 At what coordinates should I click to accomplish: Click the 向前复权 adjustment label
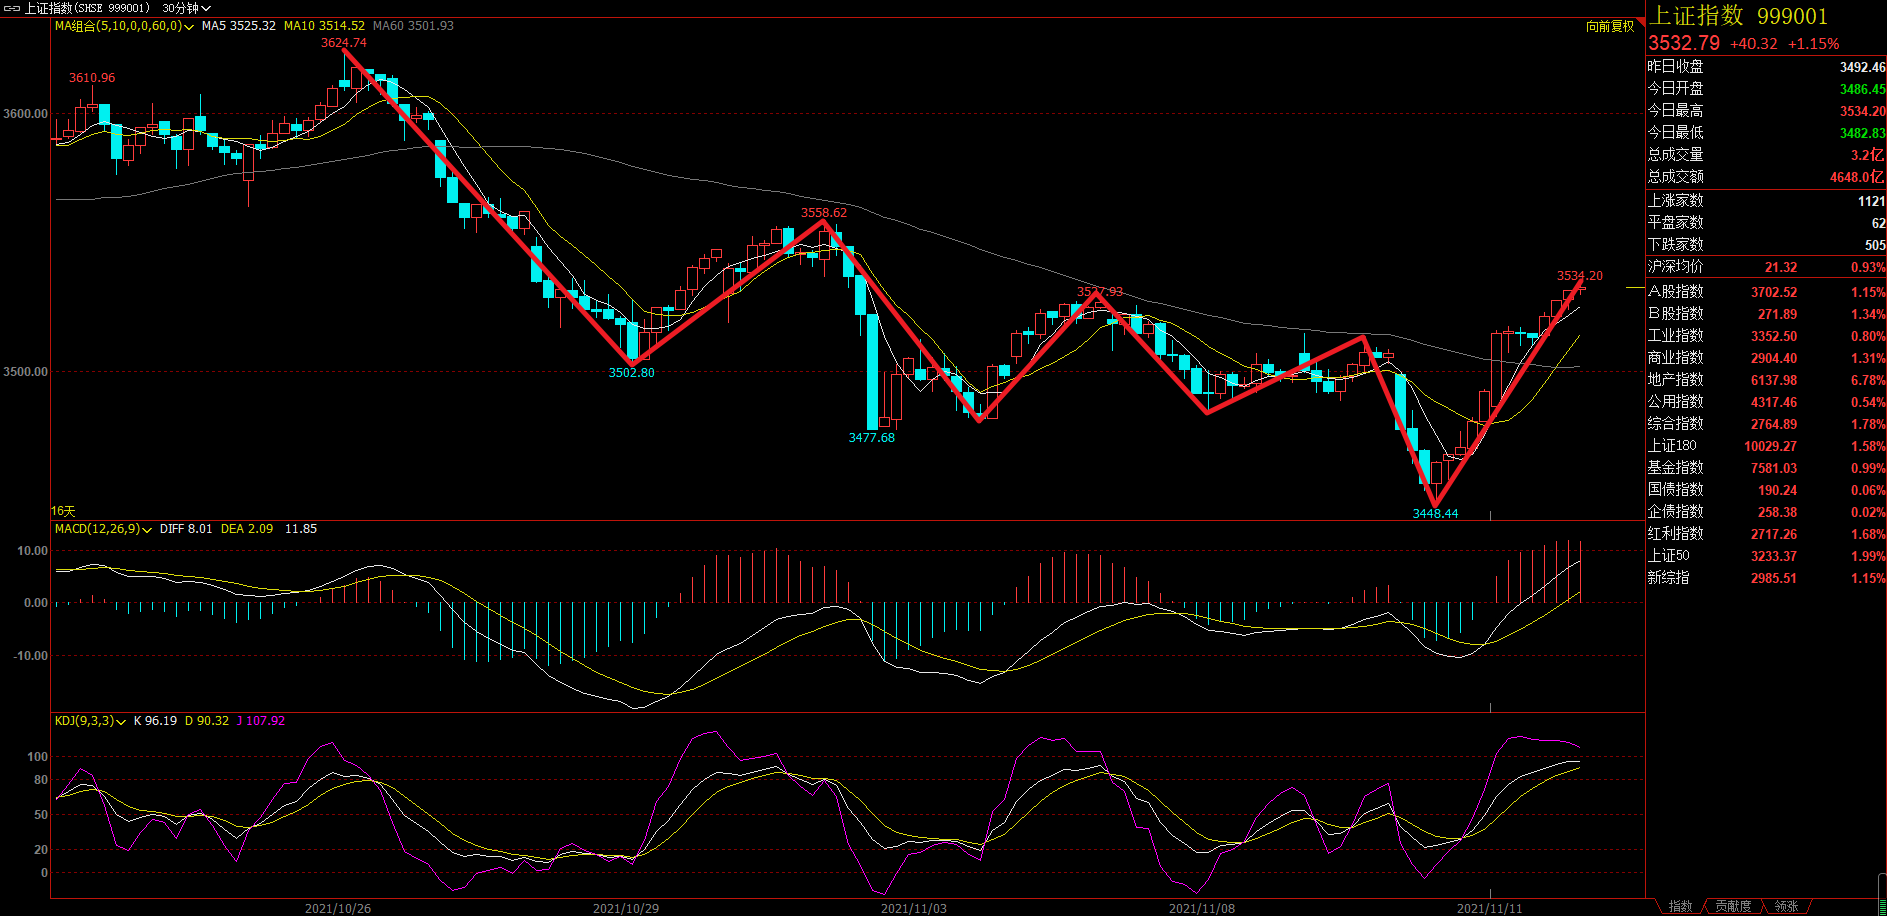click(1610, 26)
